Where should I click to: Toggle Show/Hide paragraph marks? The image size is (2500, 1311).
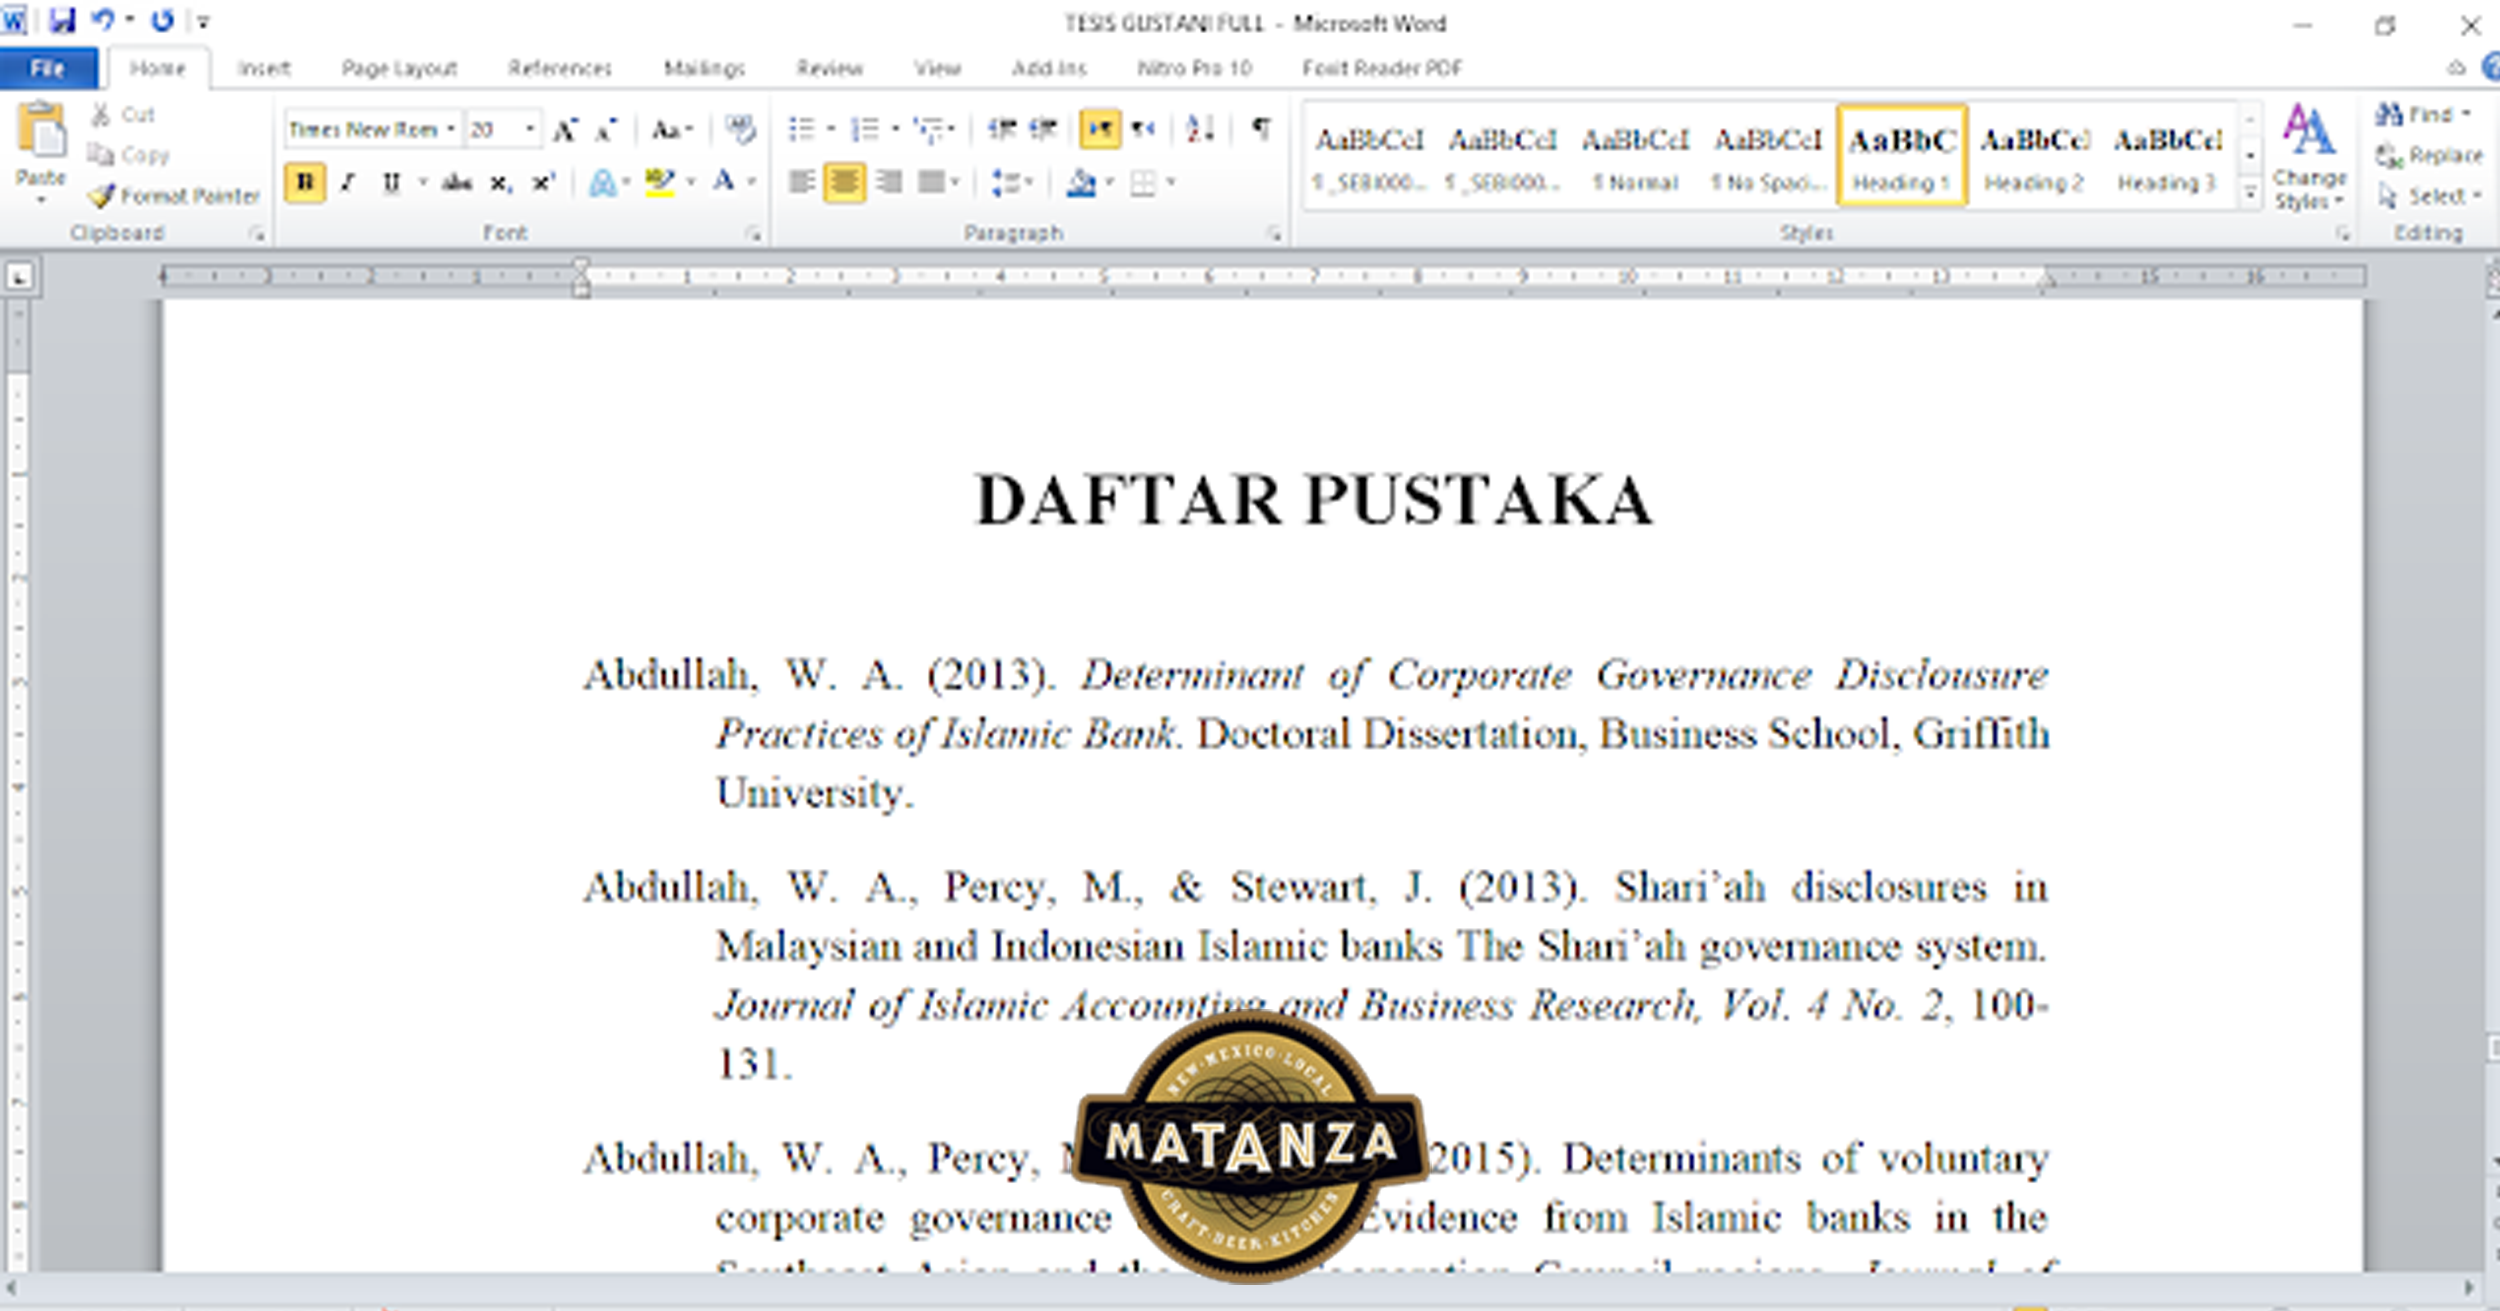click(x=1261, y=129)
